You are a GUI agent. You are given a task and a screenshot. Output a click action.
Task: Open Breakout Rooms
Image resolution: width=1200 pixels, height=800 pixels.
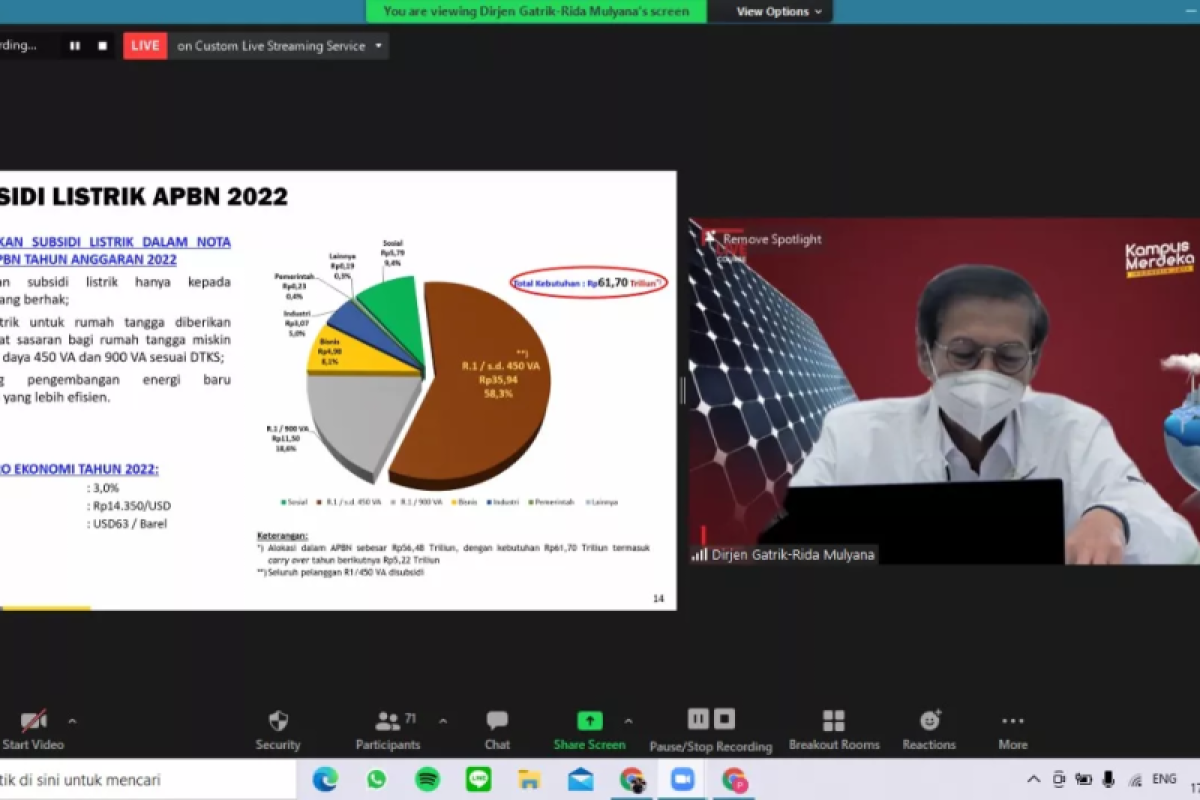[834, 721]
